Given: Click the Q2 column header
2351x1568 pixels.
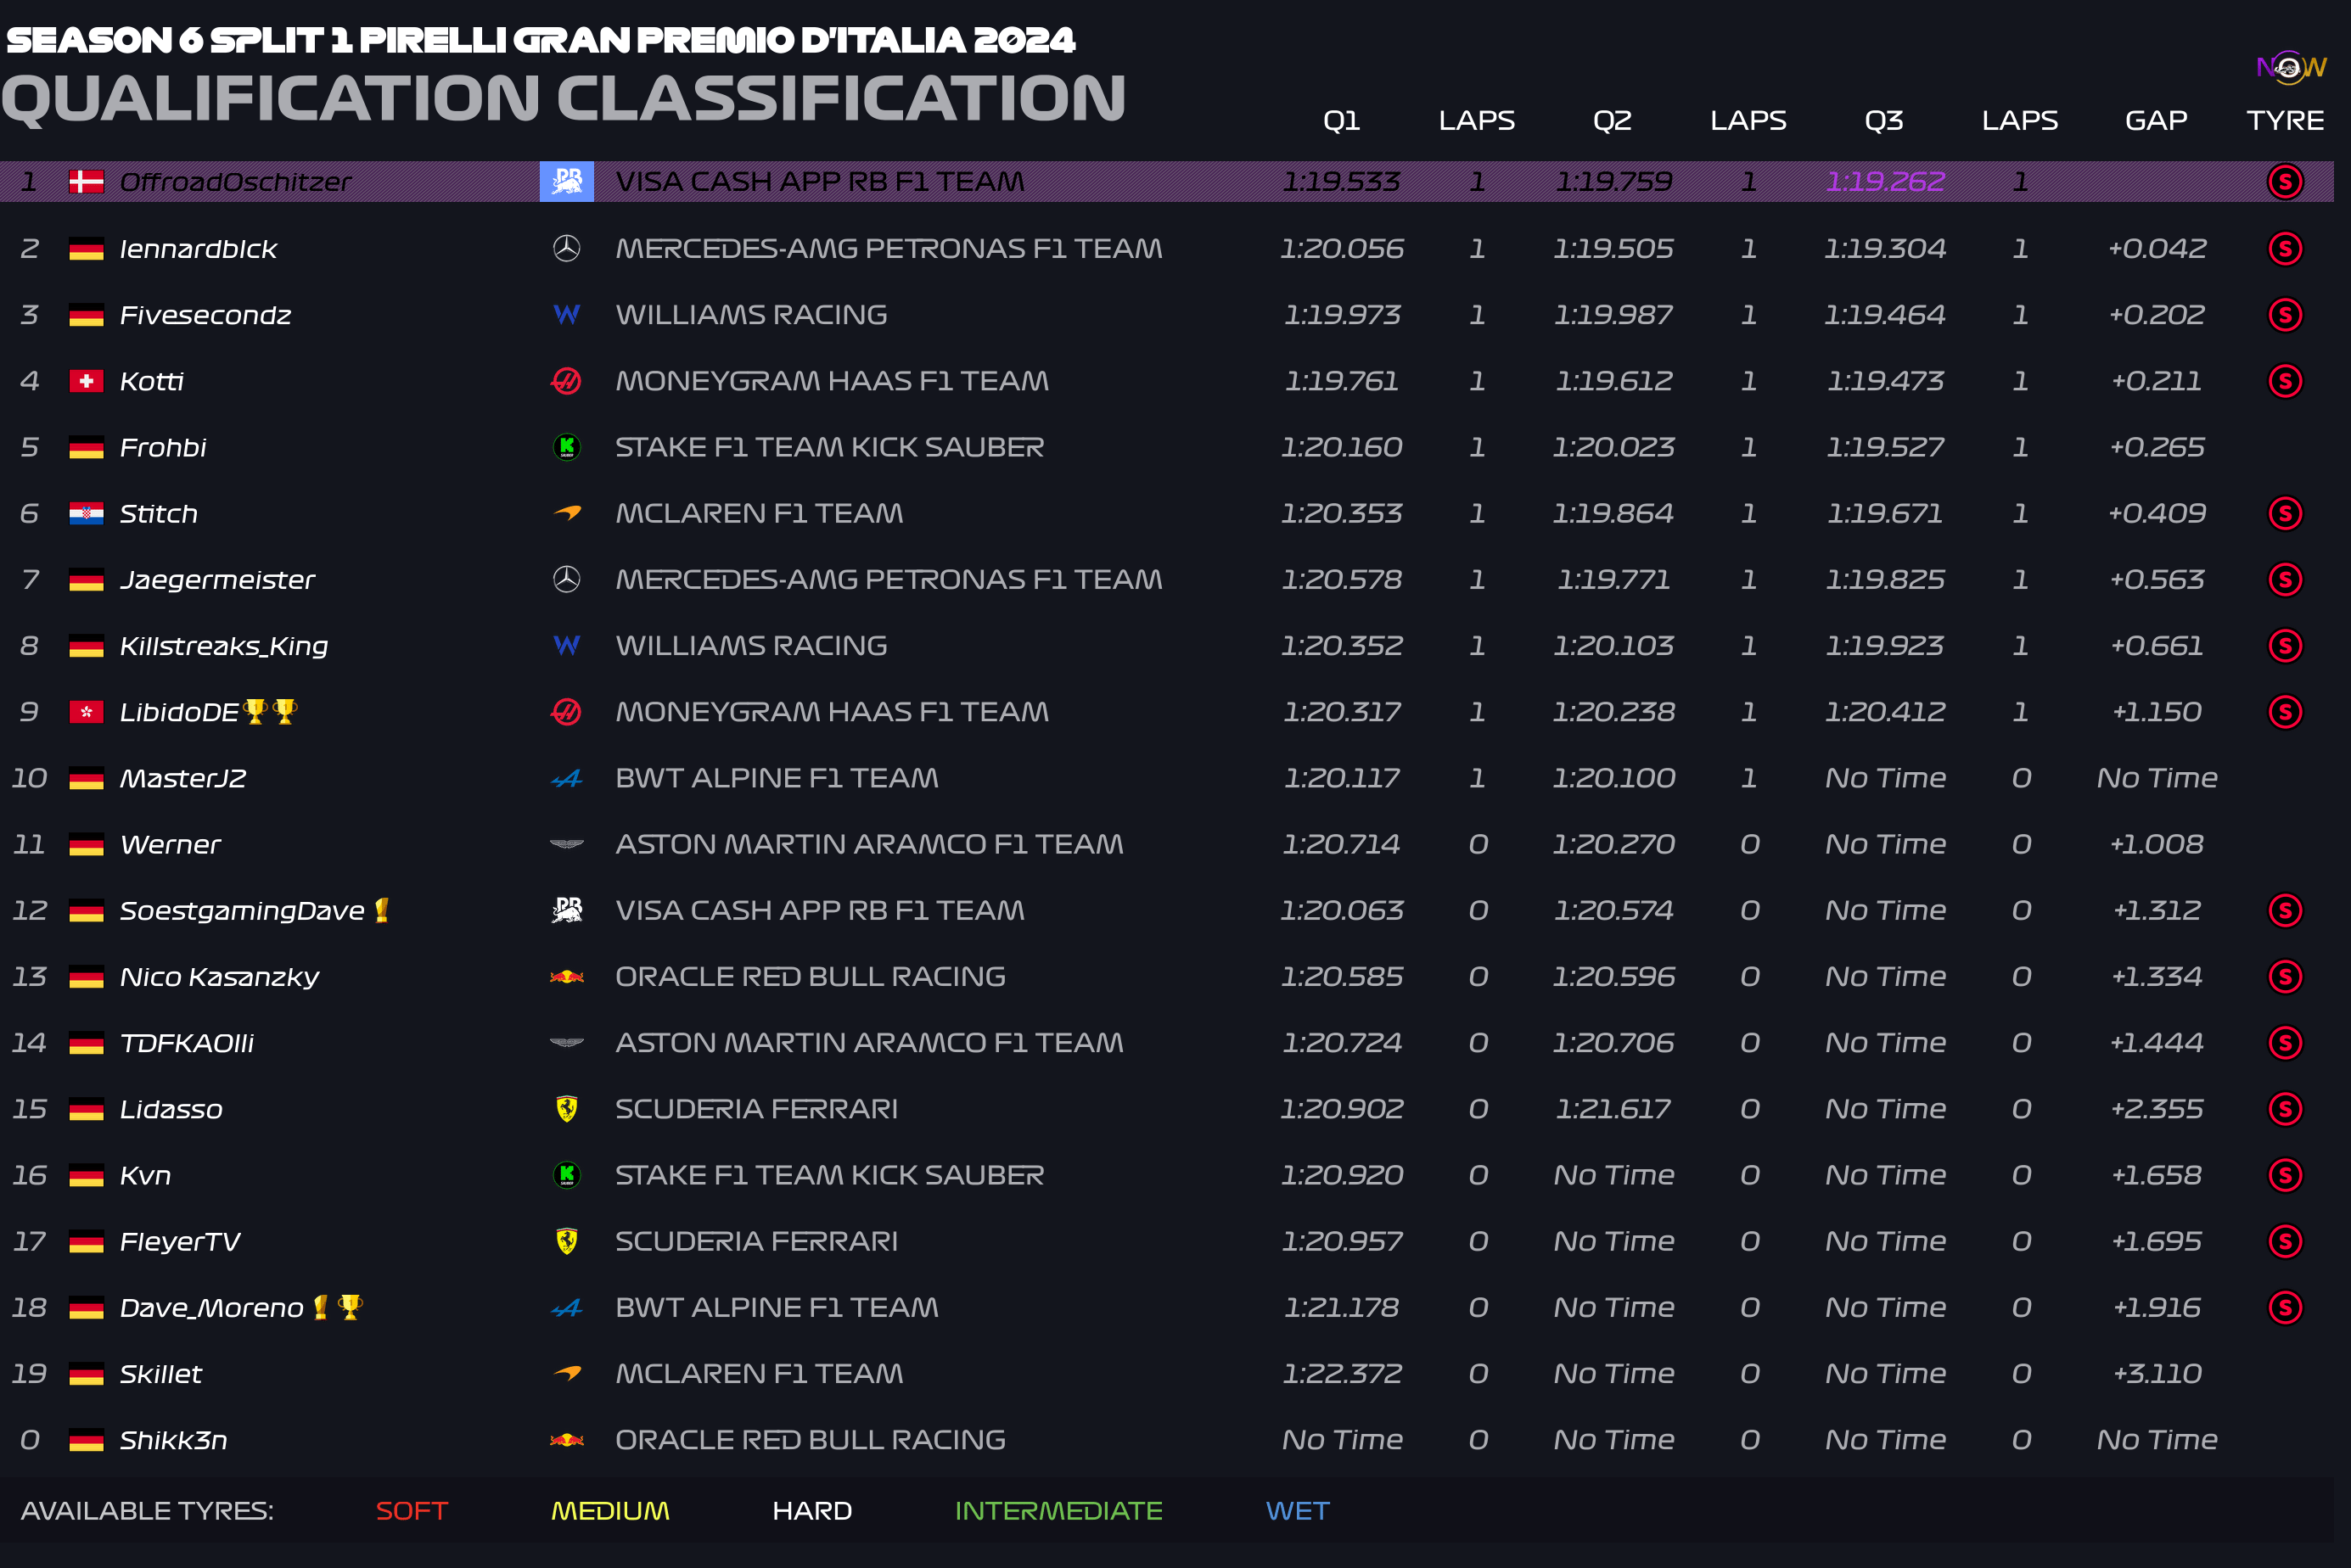Looking at the screenshot, I should (x=1612, y=121).
